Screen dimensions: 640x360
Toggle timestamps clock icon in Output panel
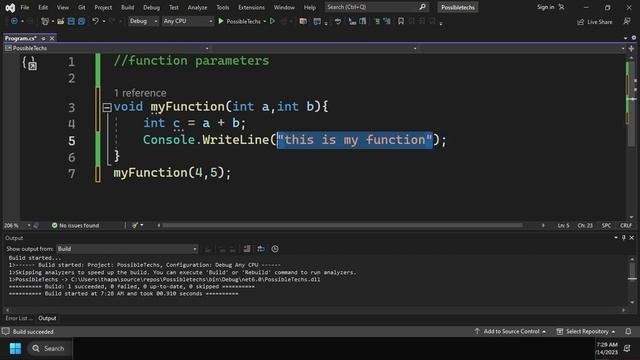275,249
